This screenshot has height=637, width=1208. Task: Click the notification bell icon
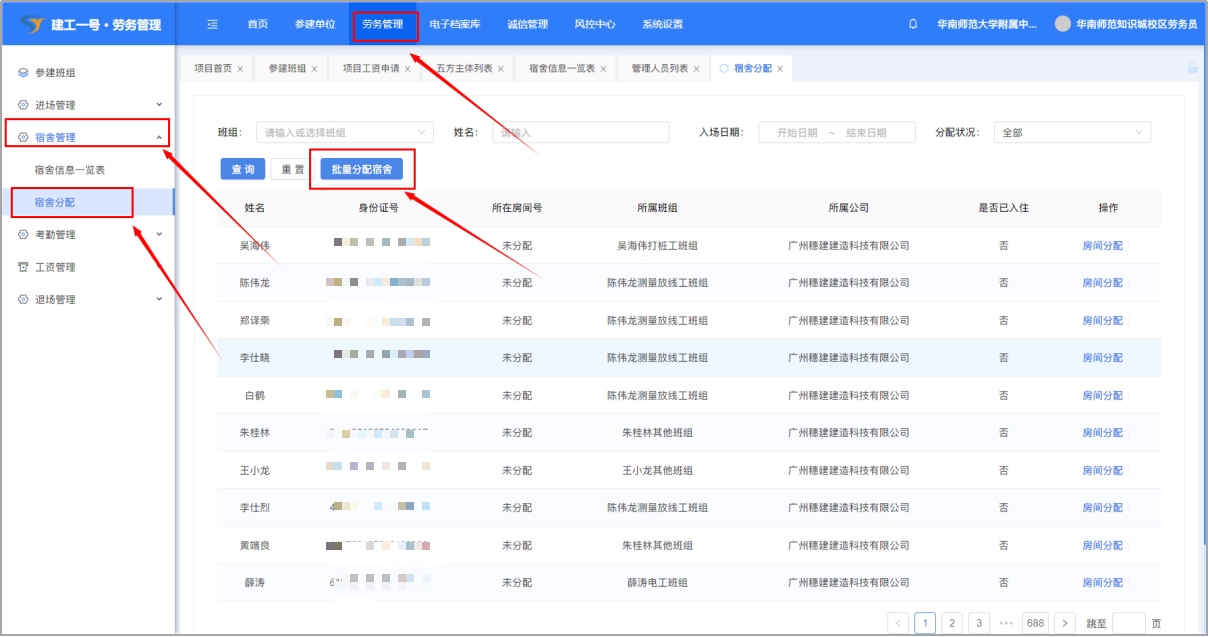pyautogui.click(x=913, y=24)
